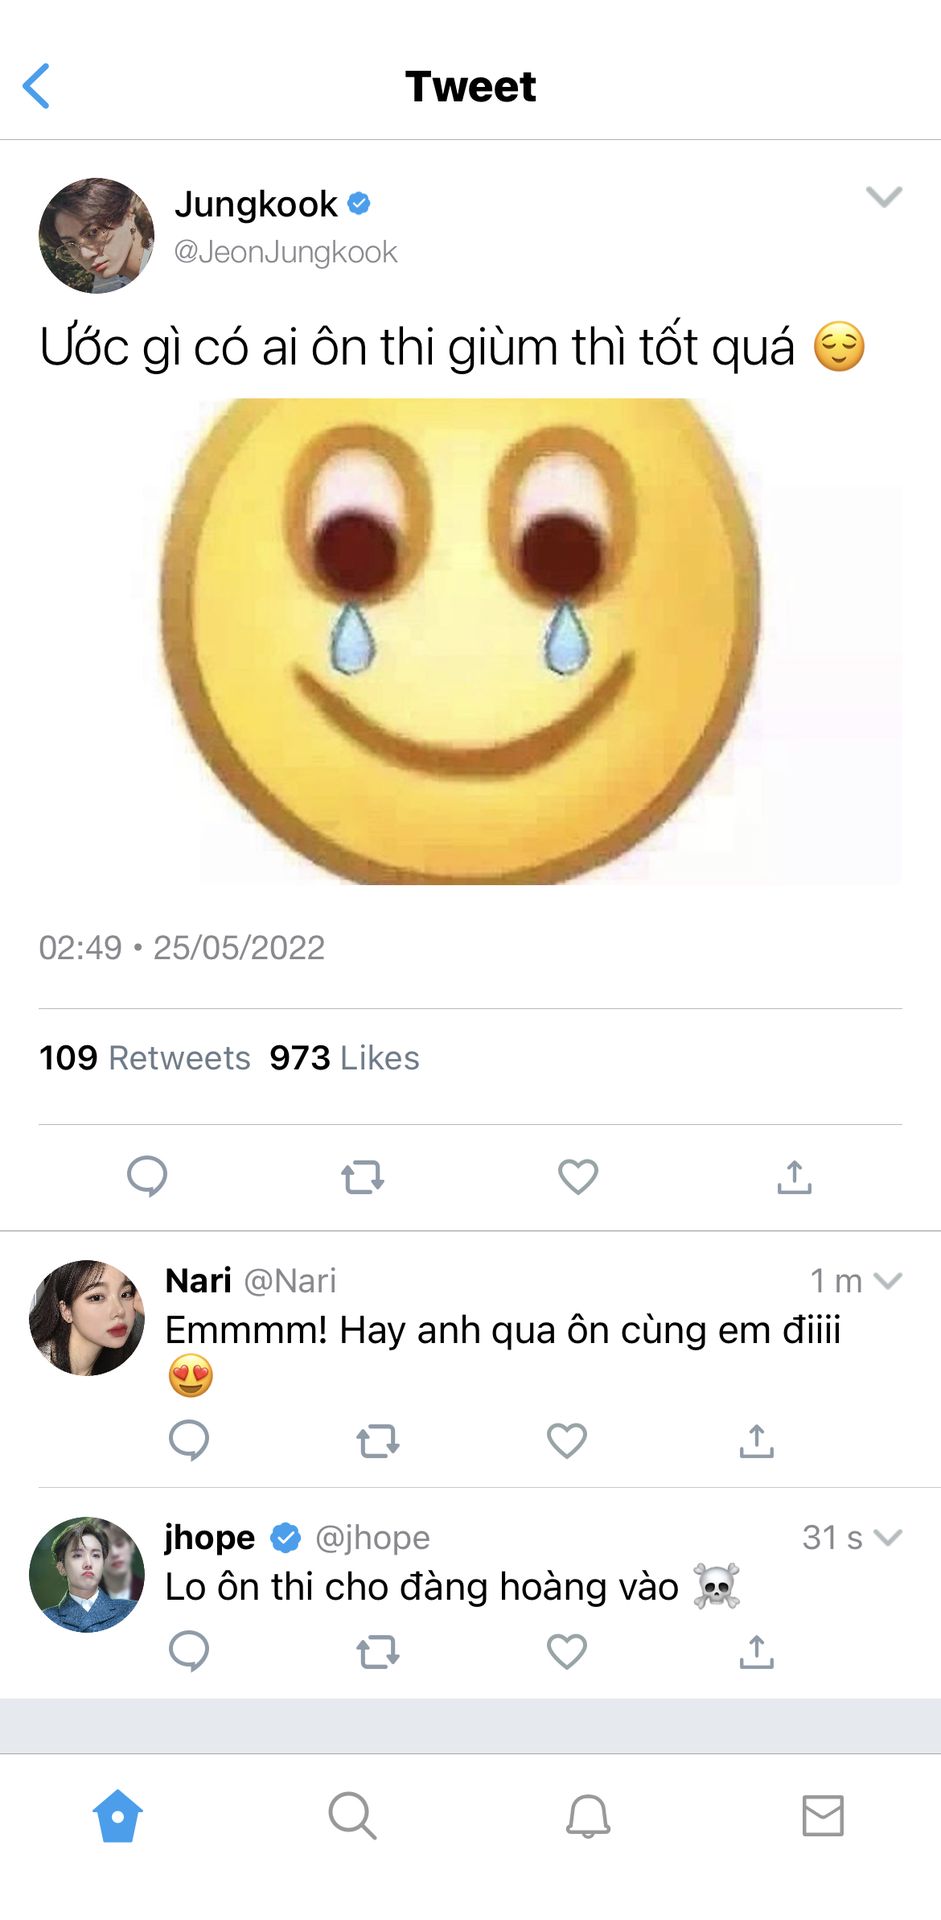The image size is (941, 1920).
Task: Like Jungkook's main tweet
Action: 578,1176
